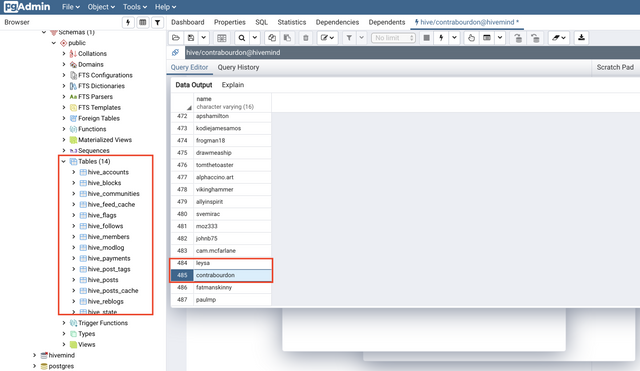
Task: Click the connection status link icon
Action: tap(176, 52)
